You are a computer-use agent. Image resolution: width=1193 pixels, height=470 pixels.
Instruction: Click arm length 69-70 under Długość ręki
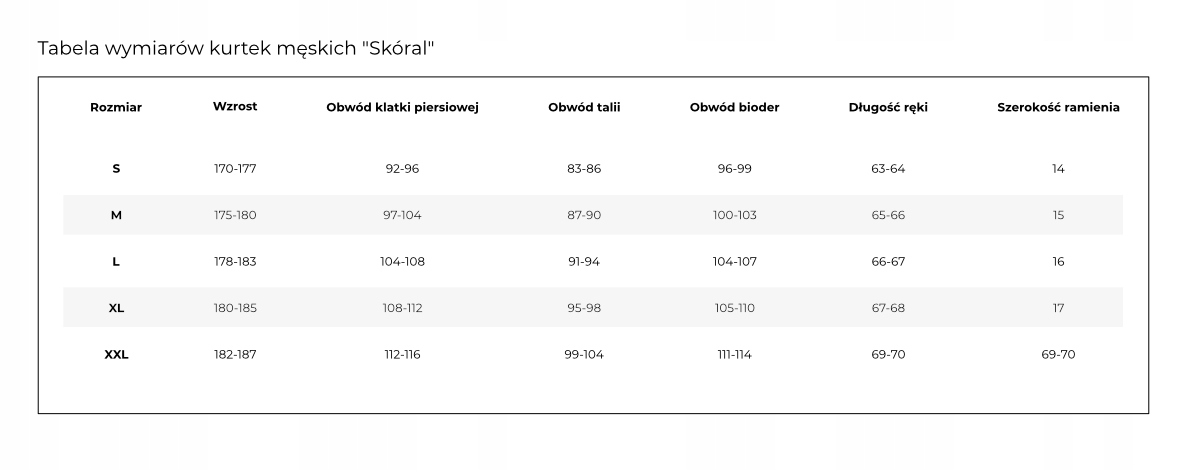(888, 354)
